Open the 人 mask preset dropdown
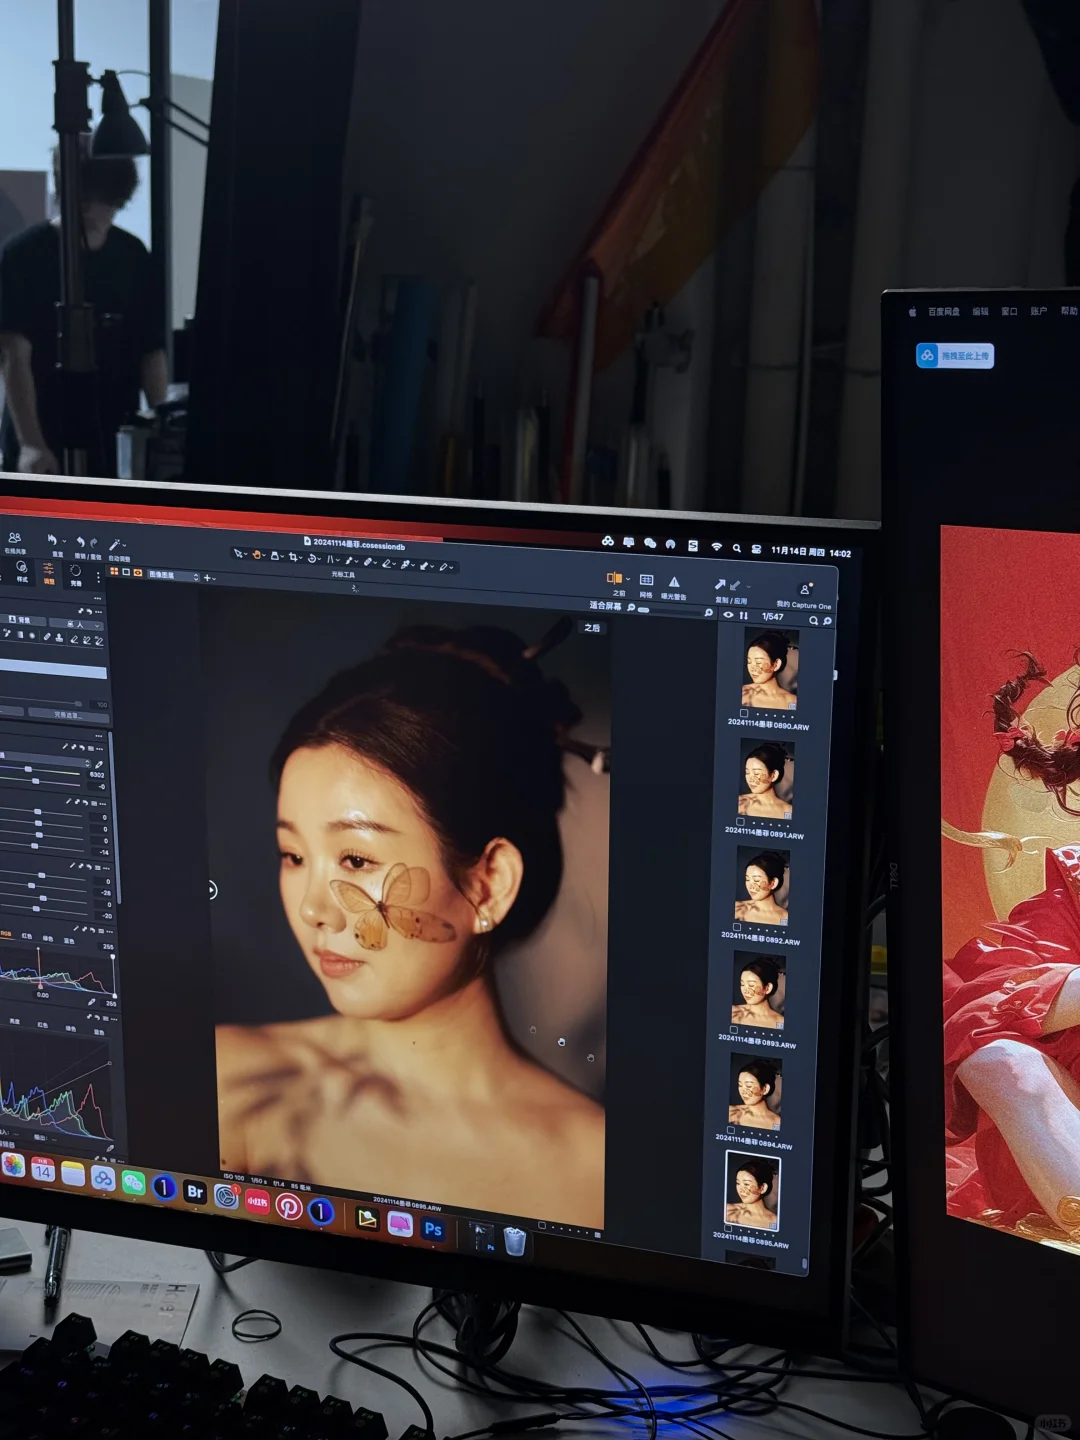This screenshot has width=1080, height=1440. [x=79, y=624]
